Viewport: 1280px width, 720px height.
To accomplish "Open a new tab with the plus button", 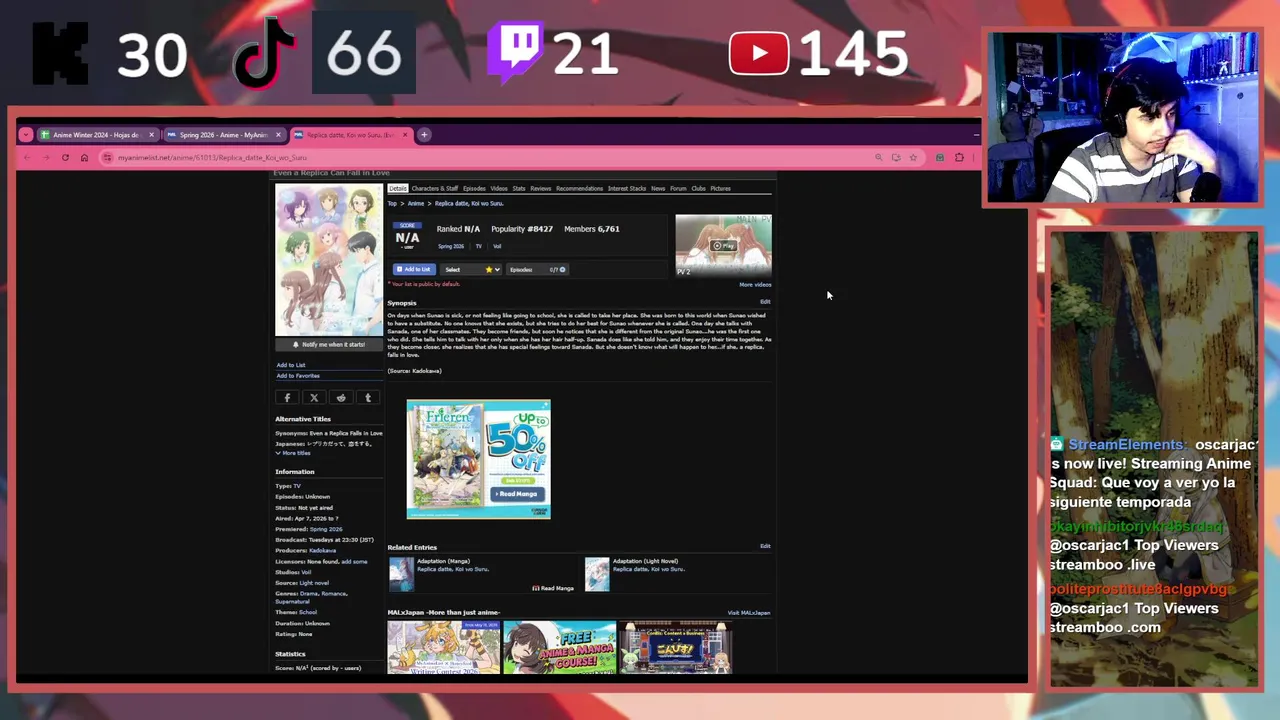I will (x=424, y=134).
